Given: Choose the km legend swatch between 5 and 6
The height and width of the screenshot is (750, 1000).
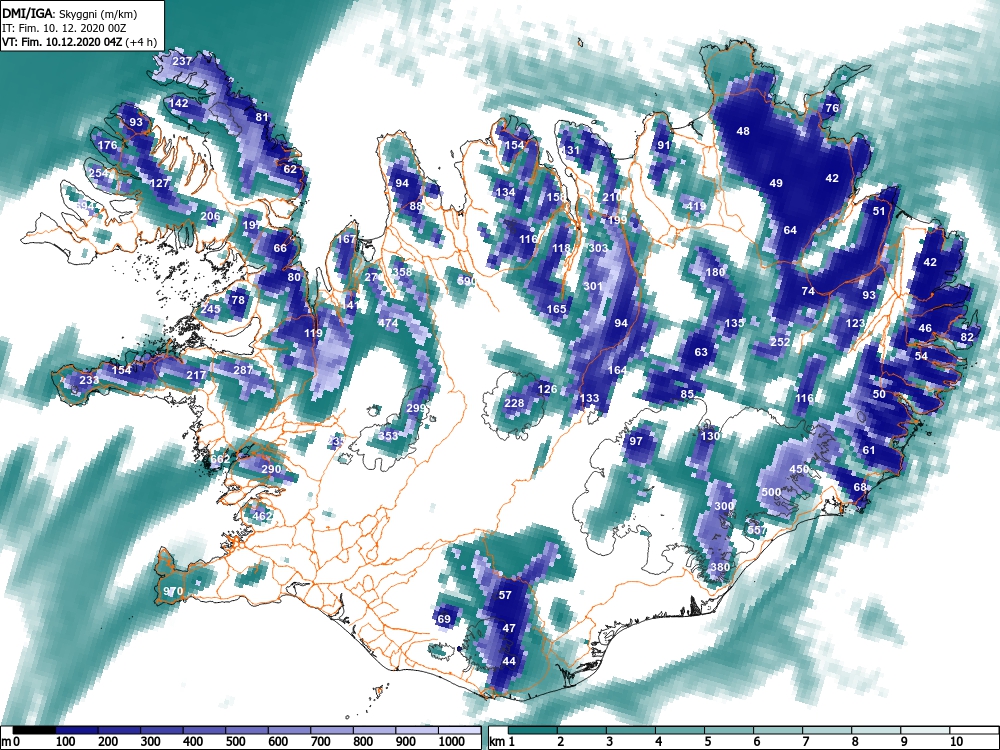Looking at the screenshot, I should coord(730,730).
